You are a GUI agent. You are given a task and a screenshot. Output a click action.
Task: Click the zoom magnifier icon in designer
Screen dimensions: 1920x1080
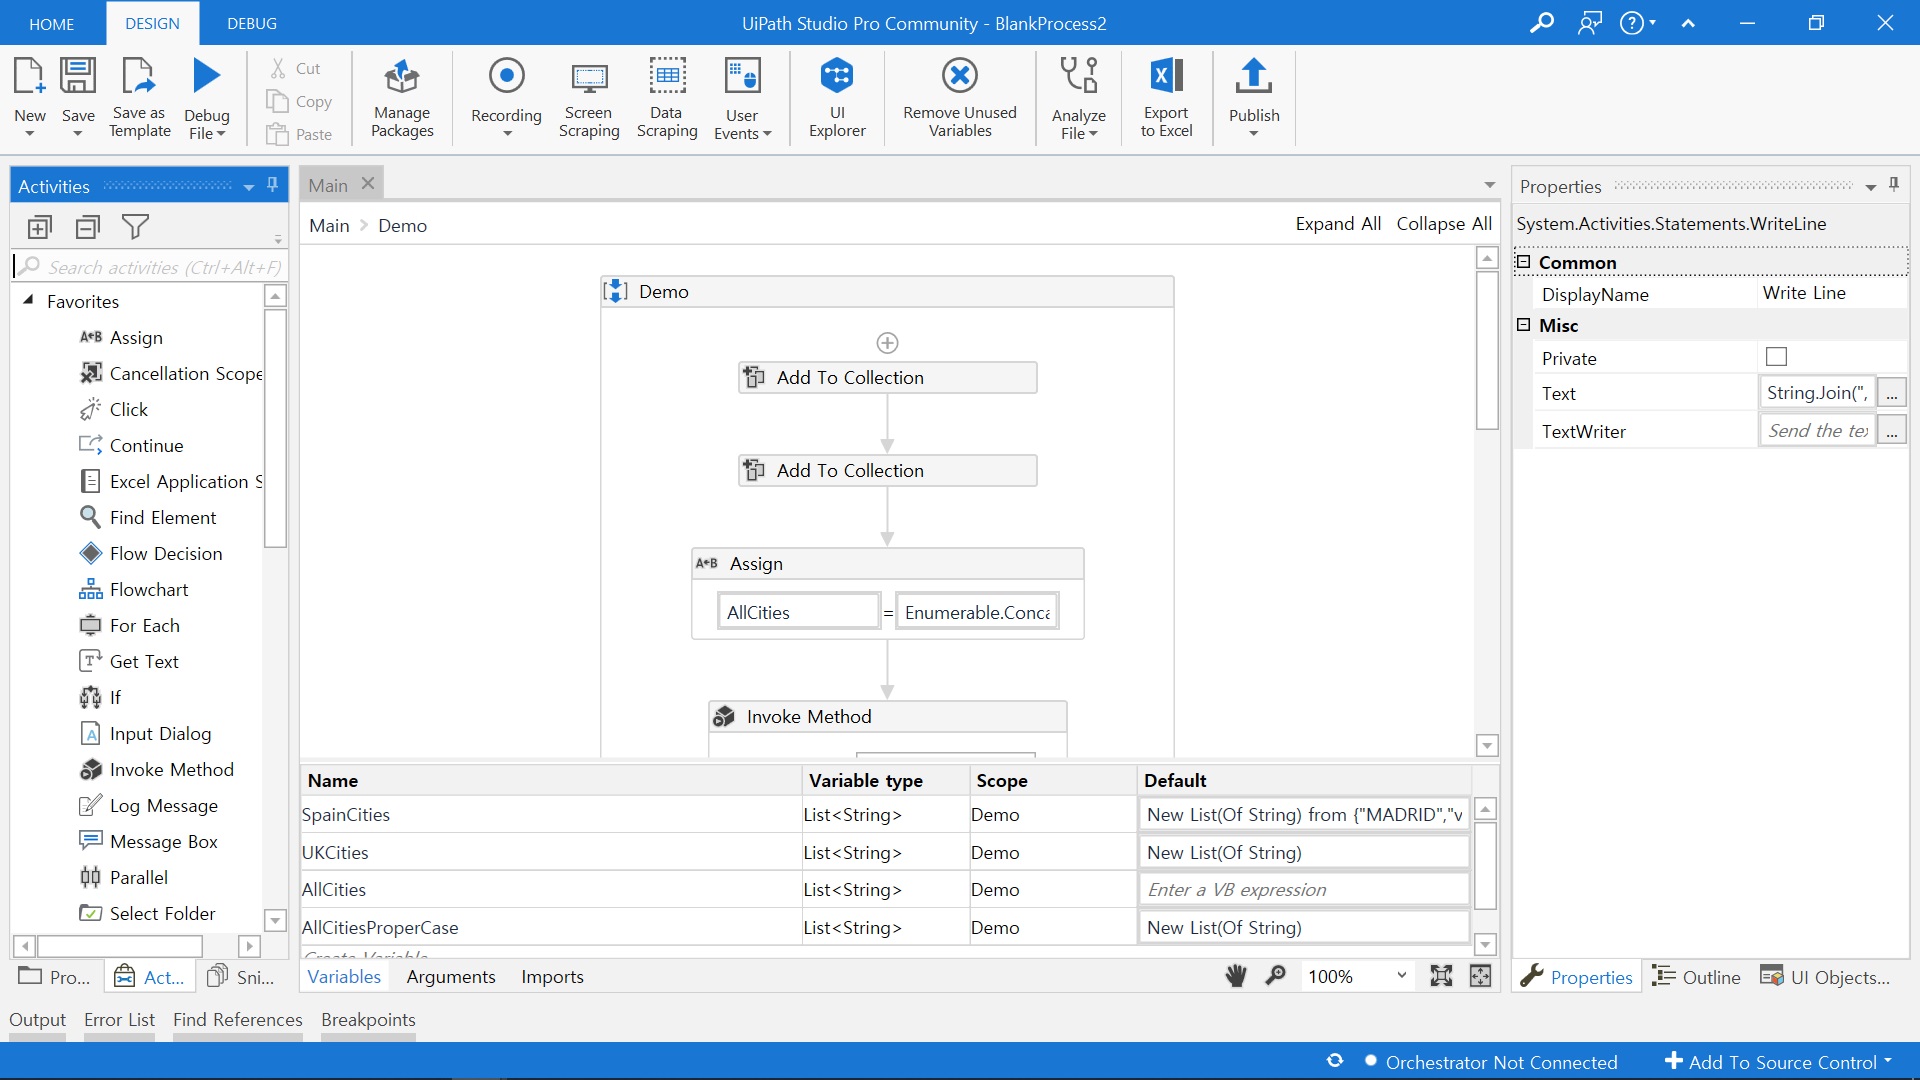pos(1276,976)
